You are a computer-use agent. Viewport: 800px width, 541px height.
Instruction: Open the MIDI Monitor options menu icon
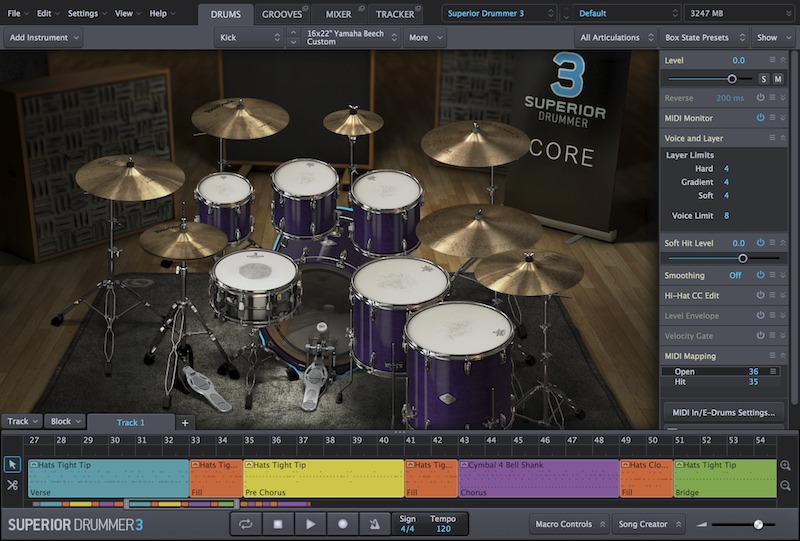(772, 117)
